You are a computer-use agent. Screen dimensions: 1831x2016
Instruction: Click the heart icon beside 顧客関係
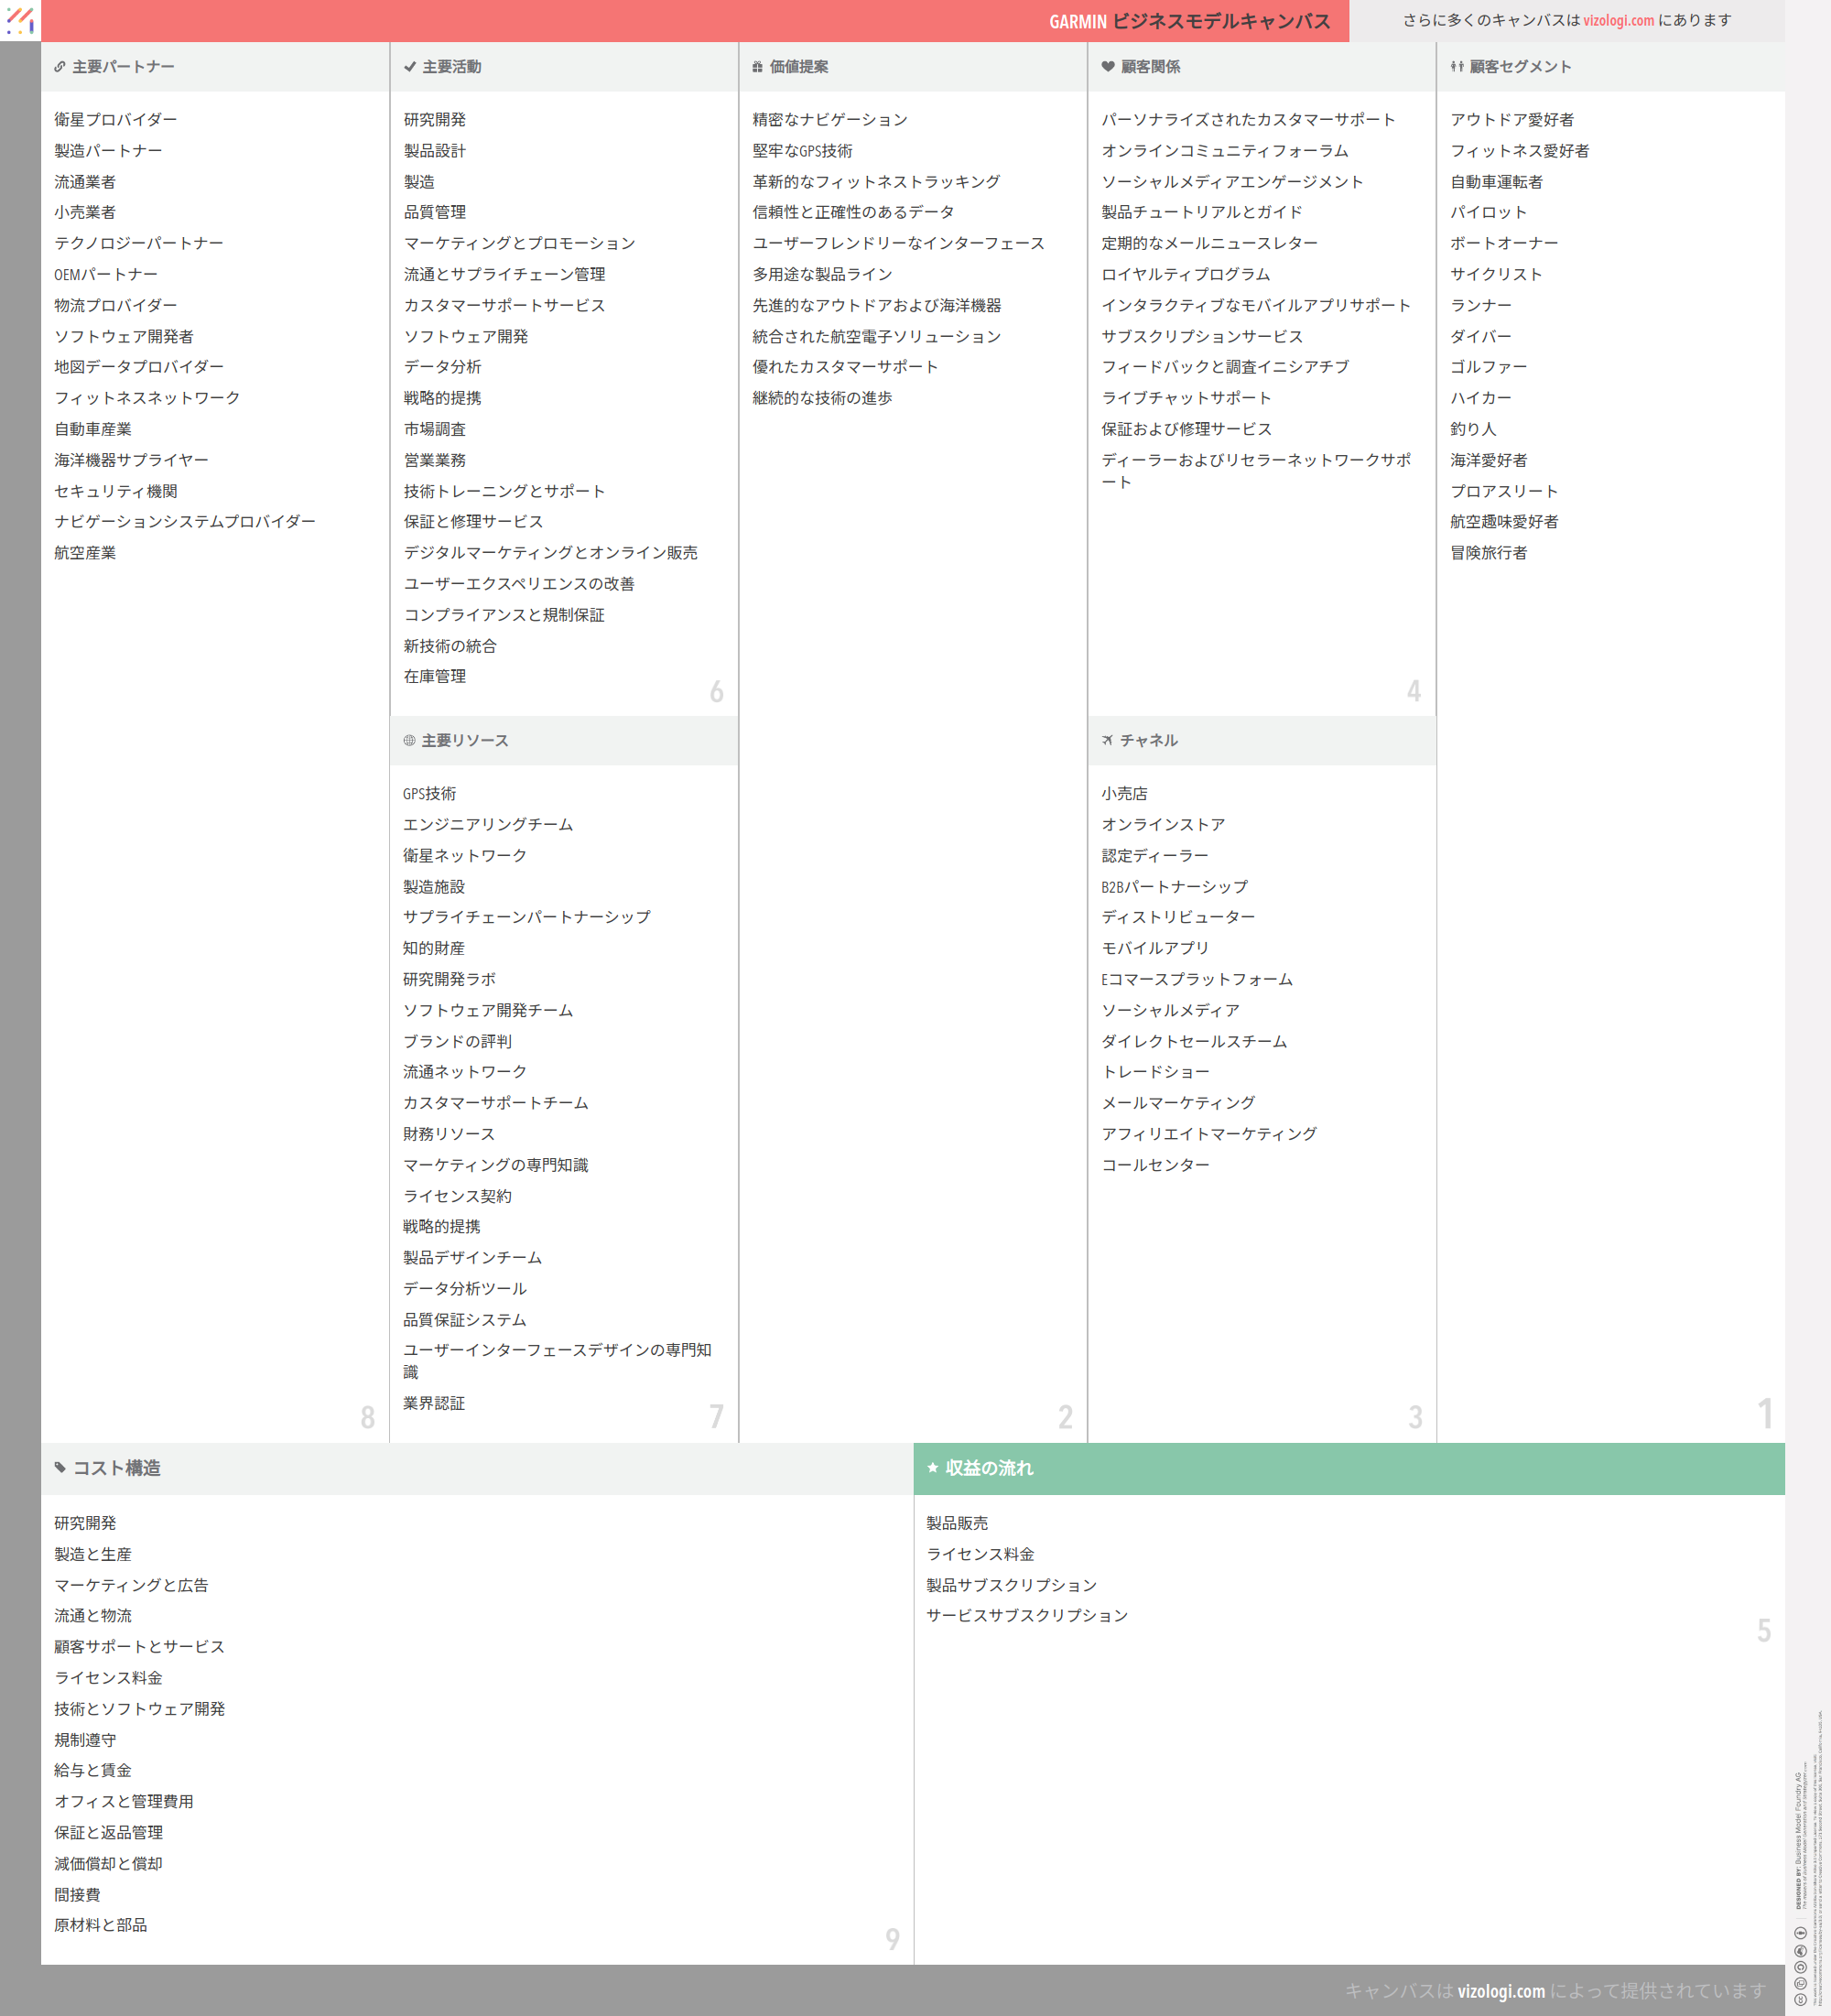tap(1107, 67)
